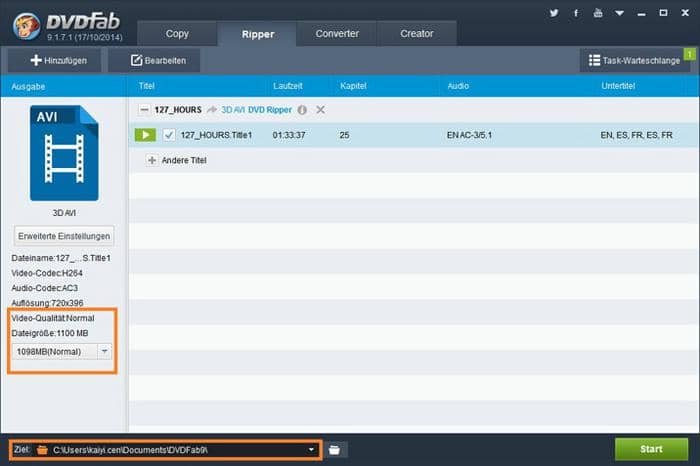This screenshot has height=466, width=700.
Task: Click the Auflösung:720x396 text
Action: (47, 303)
